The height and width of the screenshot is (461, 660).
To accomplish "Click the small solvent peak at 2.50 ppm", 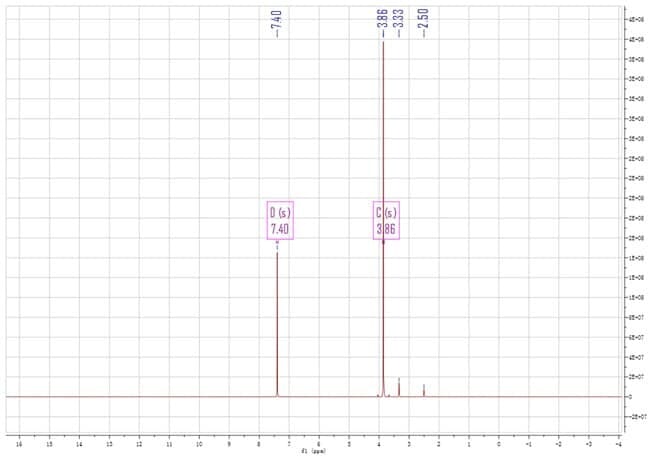I will pos(424,390).
